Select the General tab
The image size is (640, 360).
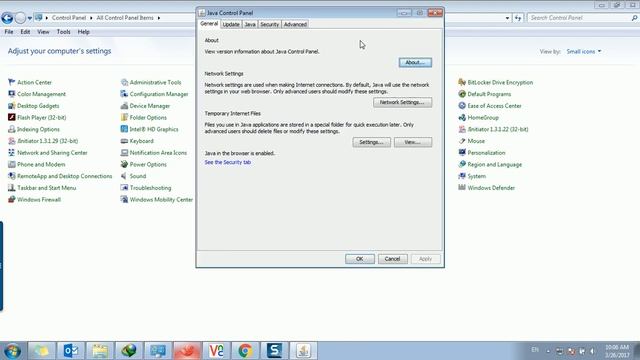click(209, 24)
